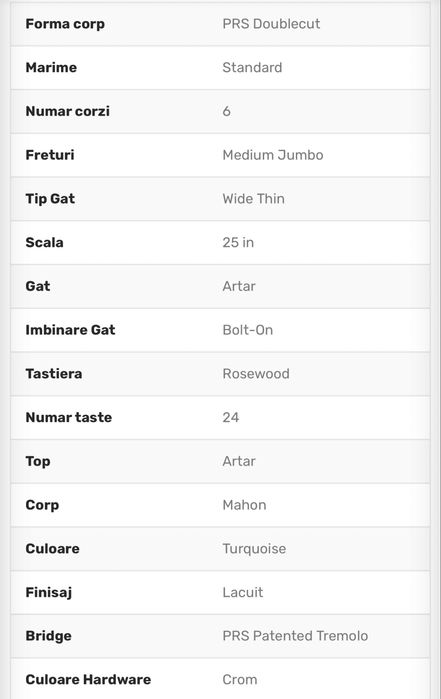Select Medium Jumbo frets value

click(x=273, y=155)
